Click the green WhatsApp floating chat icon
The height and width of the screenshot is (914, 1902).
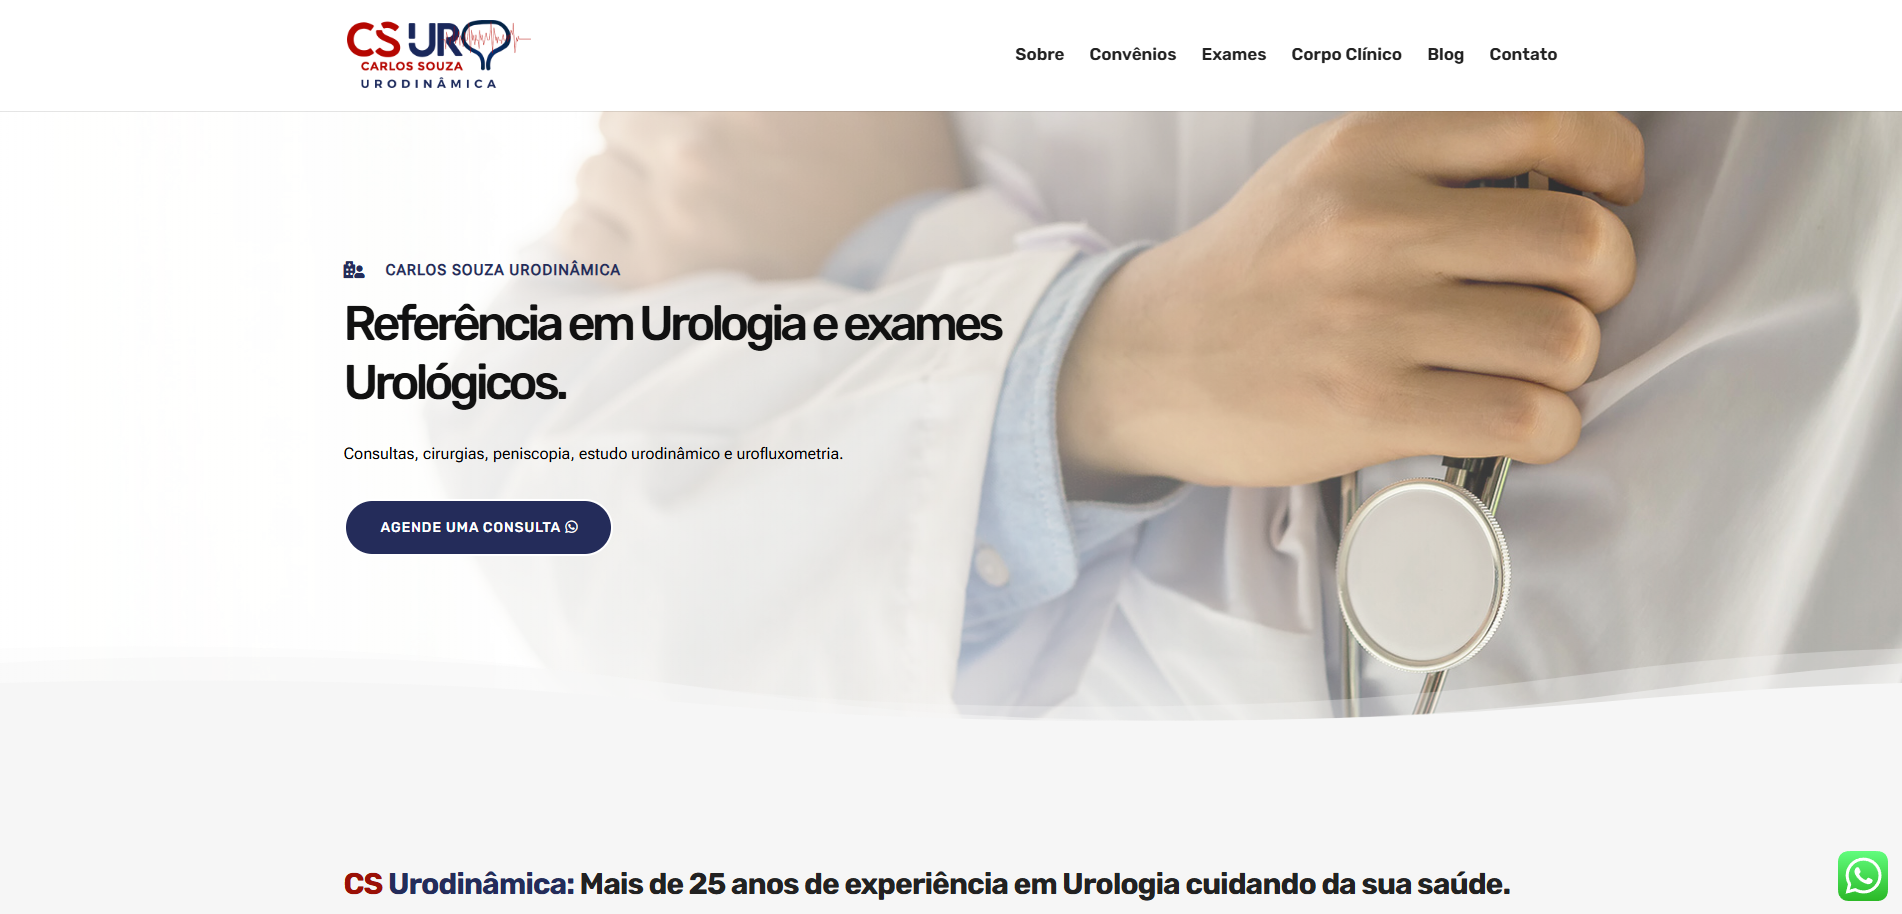[x=1862, y=876]
